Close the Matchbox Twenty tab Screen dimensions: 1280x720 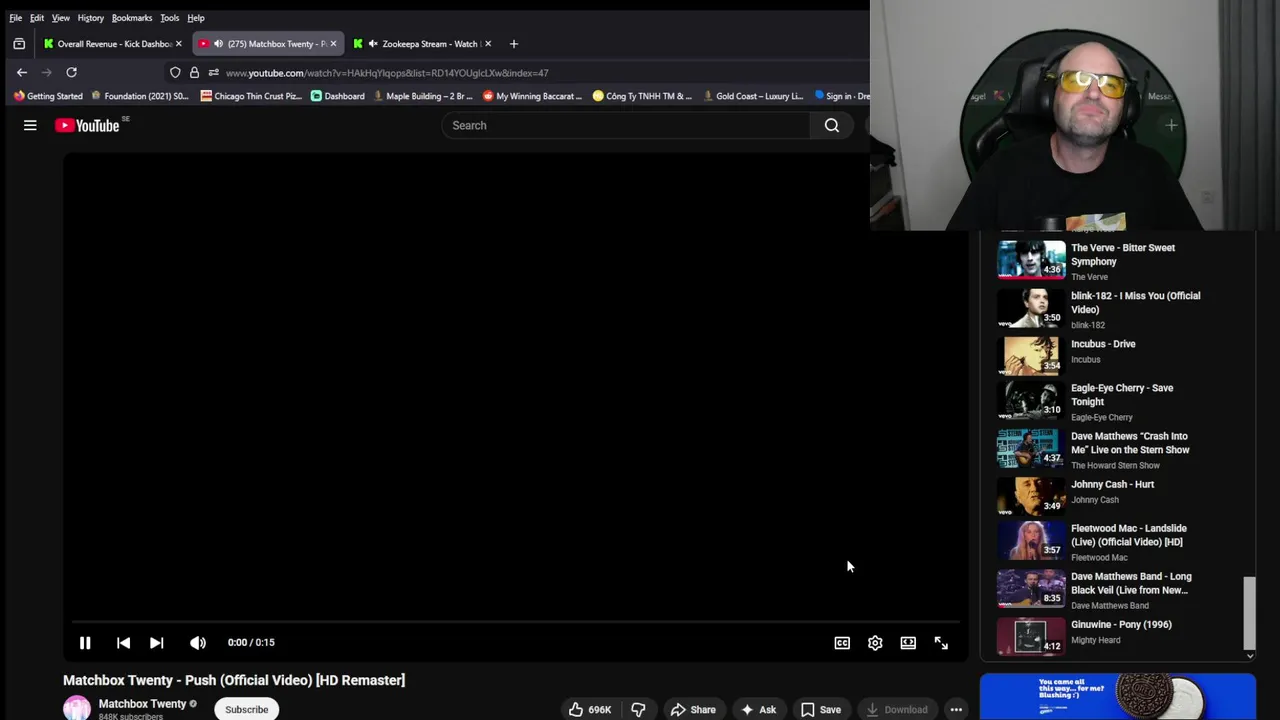[x=333, y=44]
